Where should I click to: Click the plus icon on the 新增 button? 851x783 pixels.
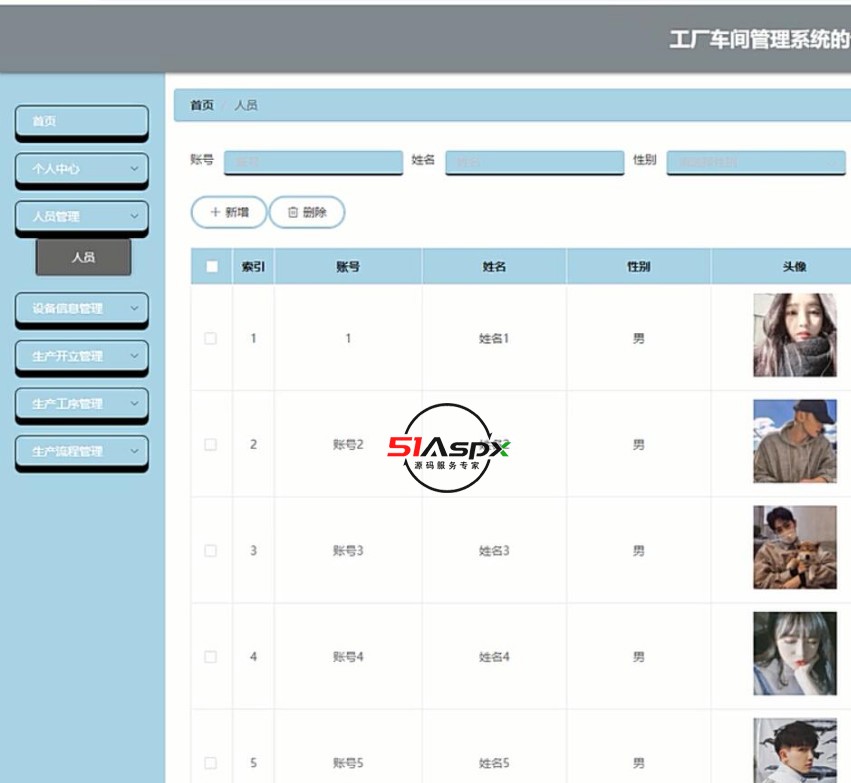point(215,212)
